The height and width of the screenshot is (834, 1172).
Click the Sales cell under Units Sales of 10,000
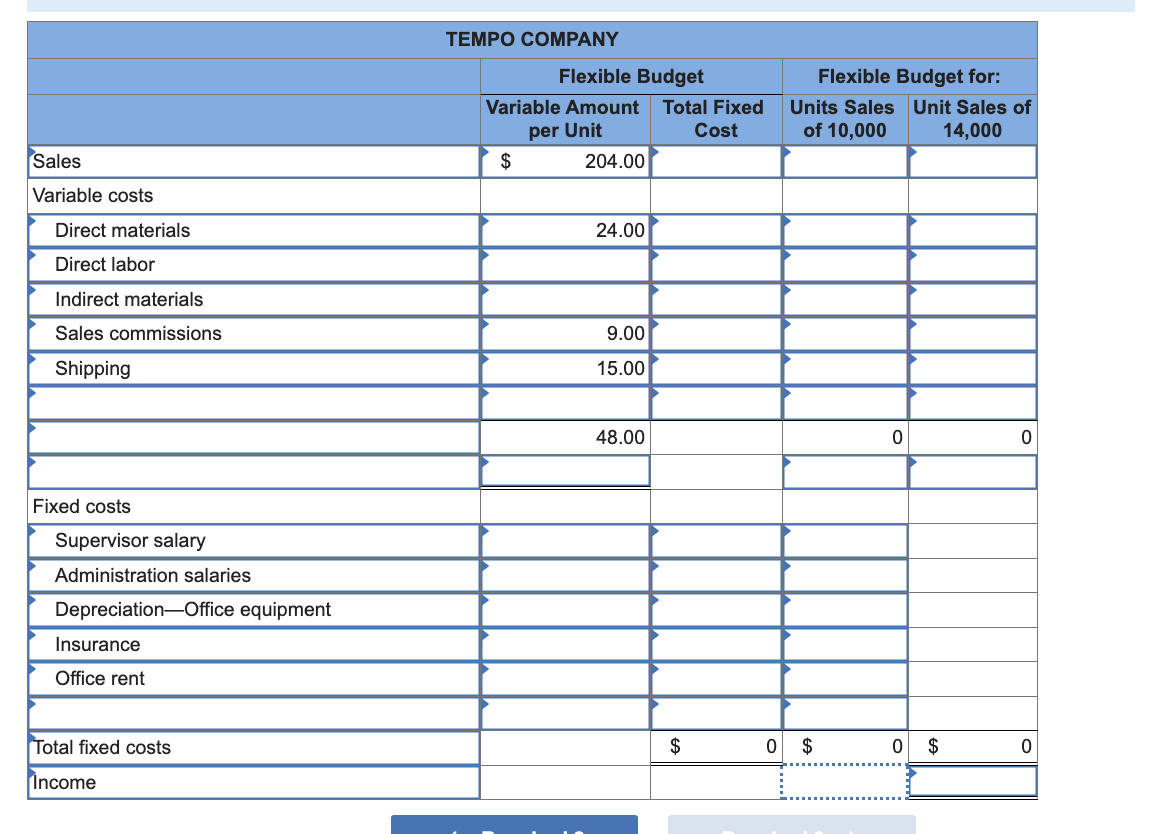click(x=845, y=161)
